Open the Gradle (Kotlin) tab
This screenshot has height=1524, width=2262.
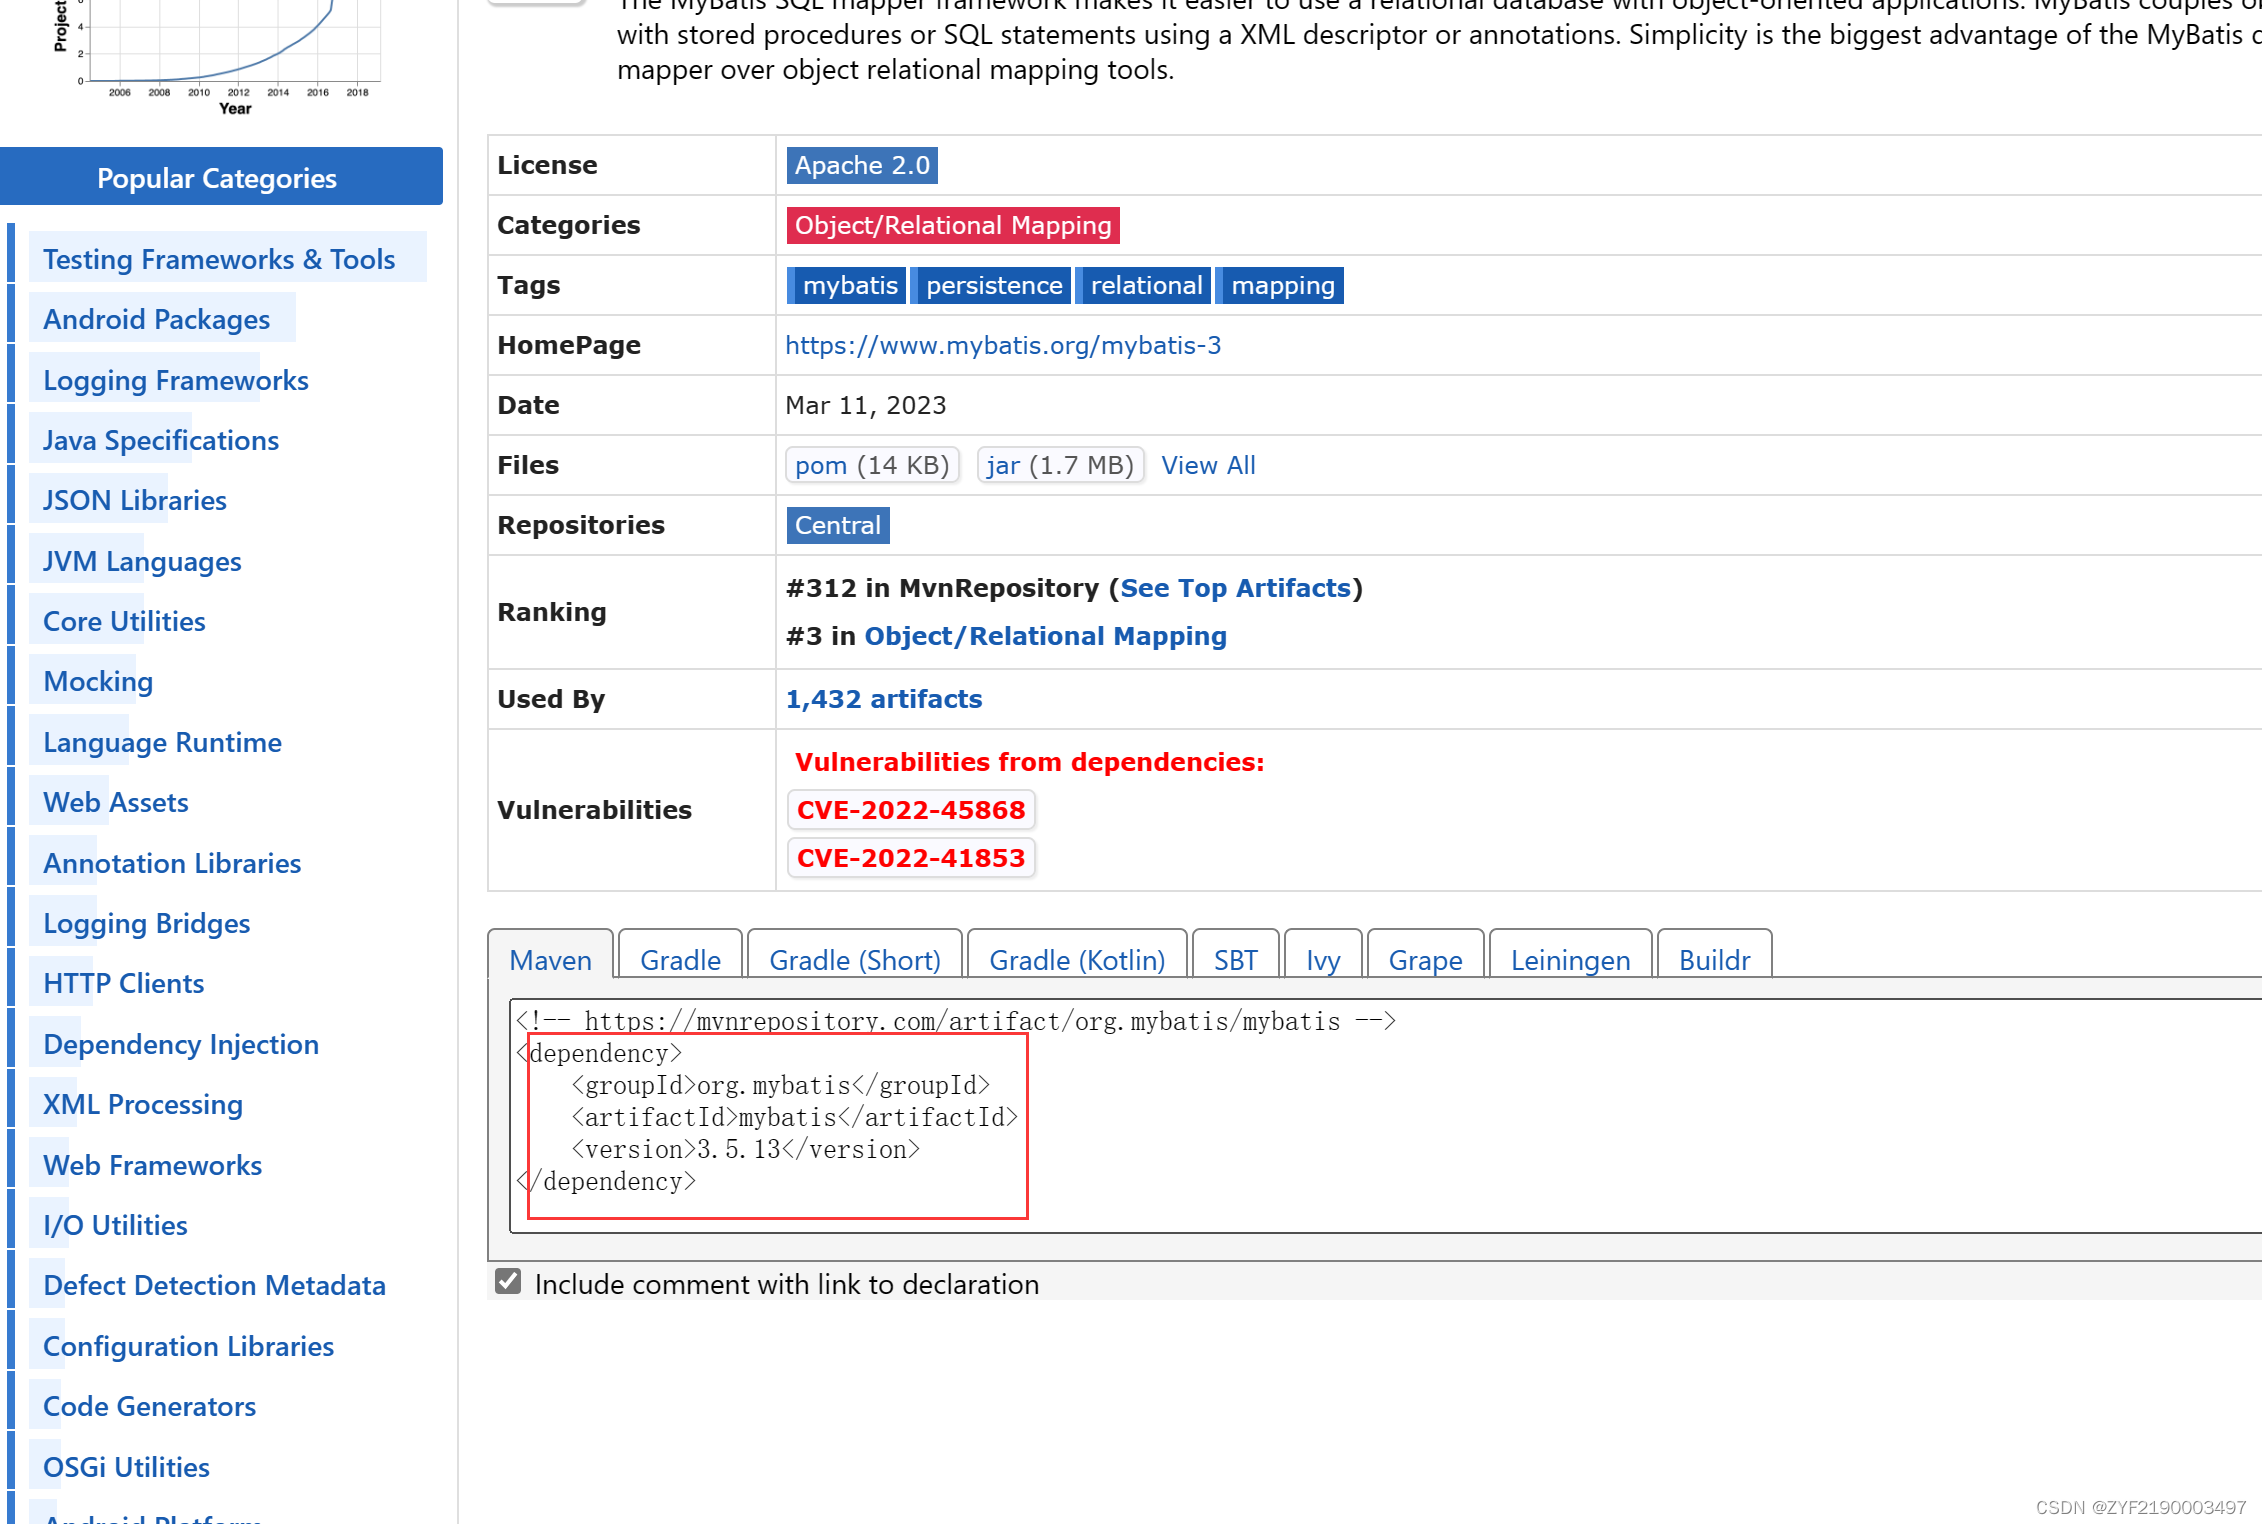(1076, 960)
